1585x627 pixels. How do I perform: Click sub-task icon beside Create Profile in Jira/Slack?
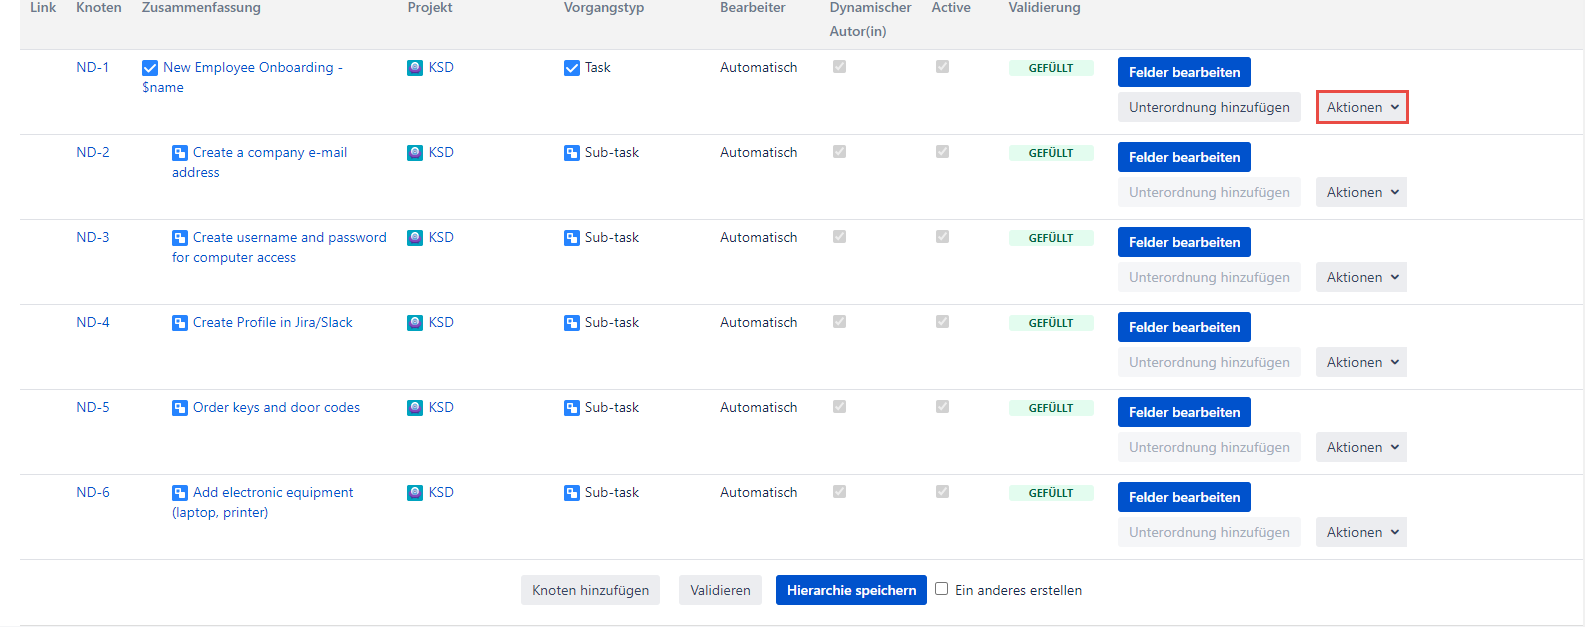tap(180, 323)
